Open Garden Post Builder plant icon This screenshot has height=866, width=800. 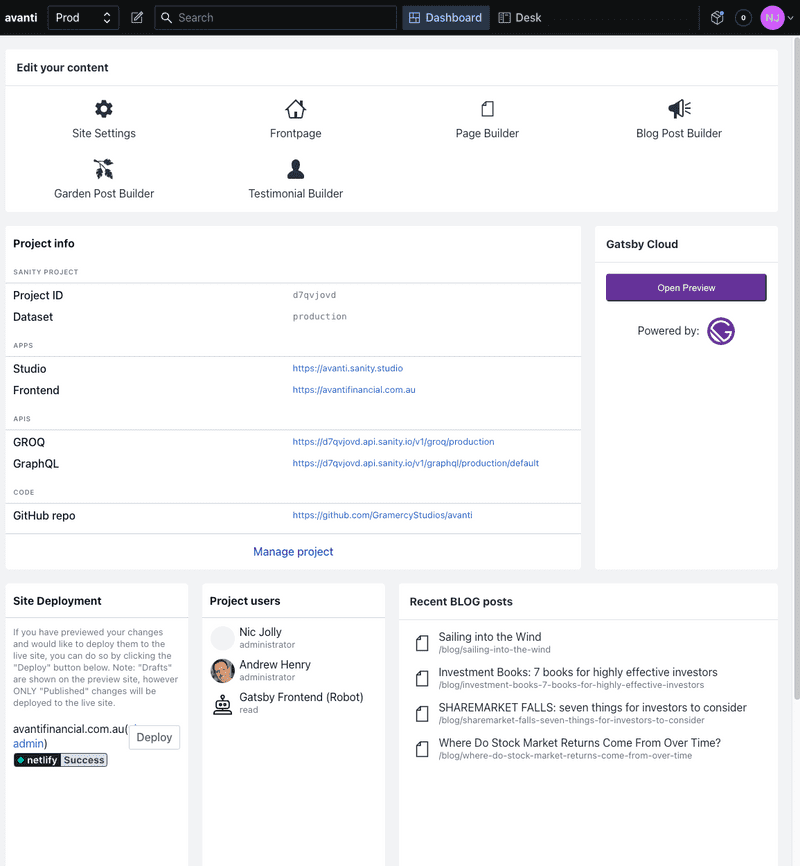[103, 169]
